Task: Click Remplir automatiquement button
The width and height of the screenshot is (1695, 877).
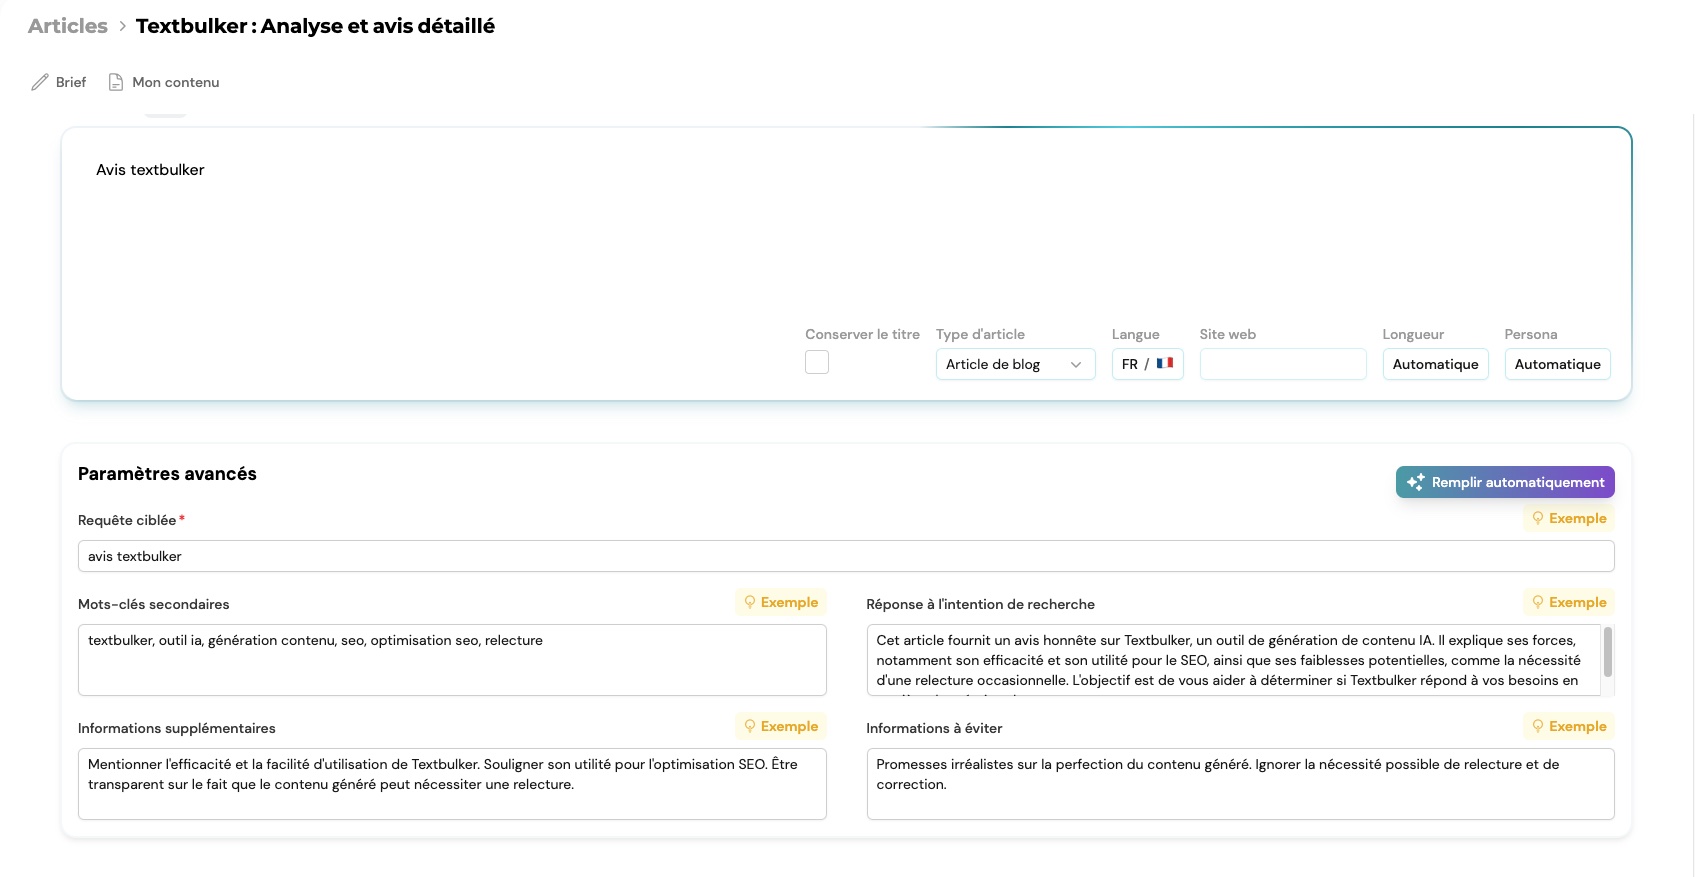Action: pos(1505,482)
